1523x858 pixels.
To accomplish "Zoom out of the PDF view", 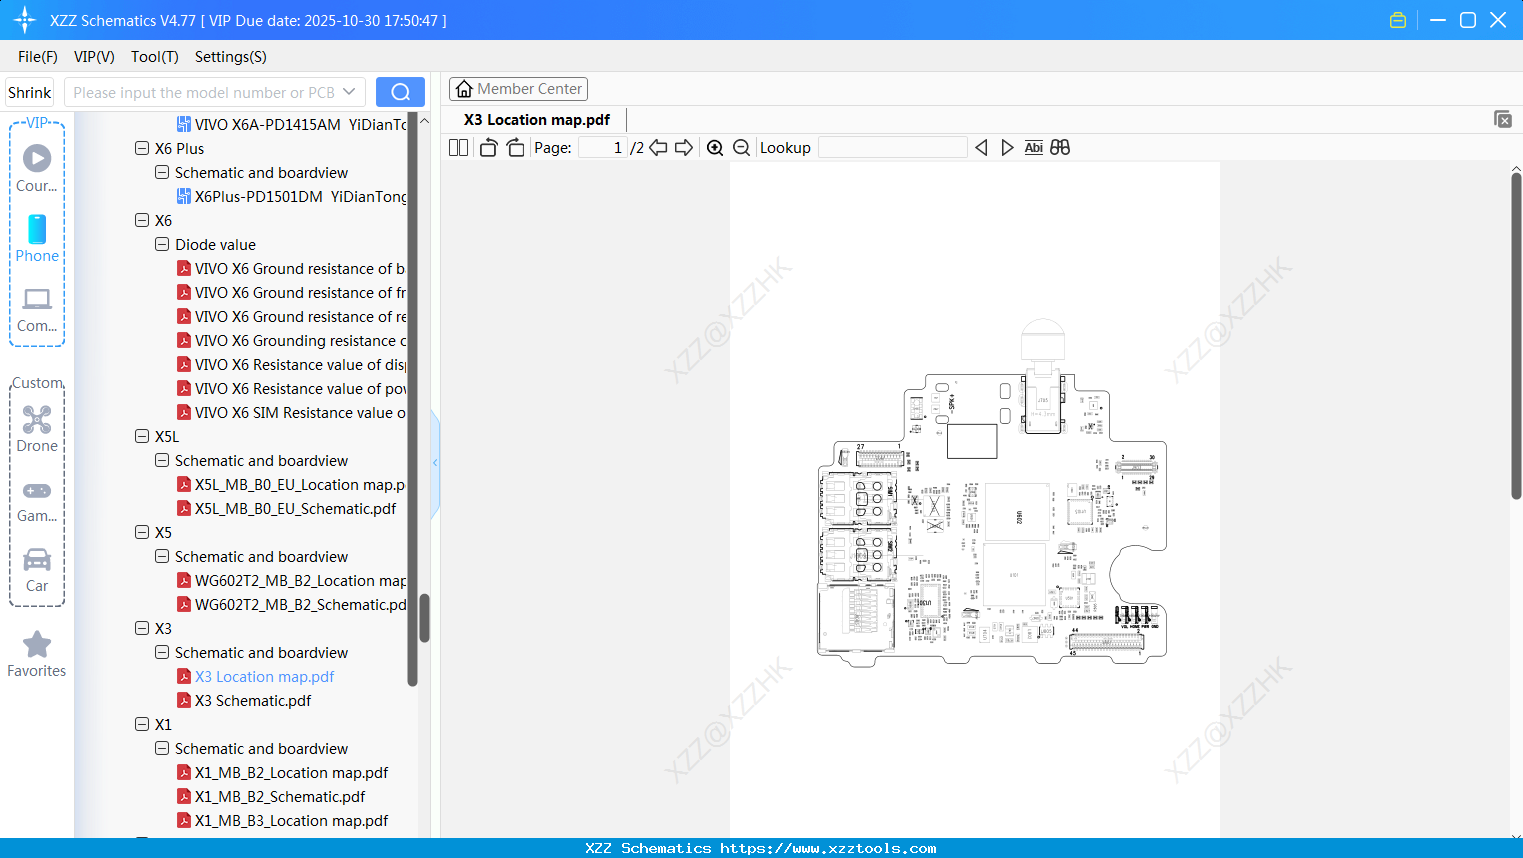I will click(x=741, y=147).
